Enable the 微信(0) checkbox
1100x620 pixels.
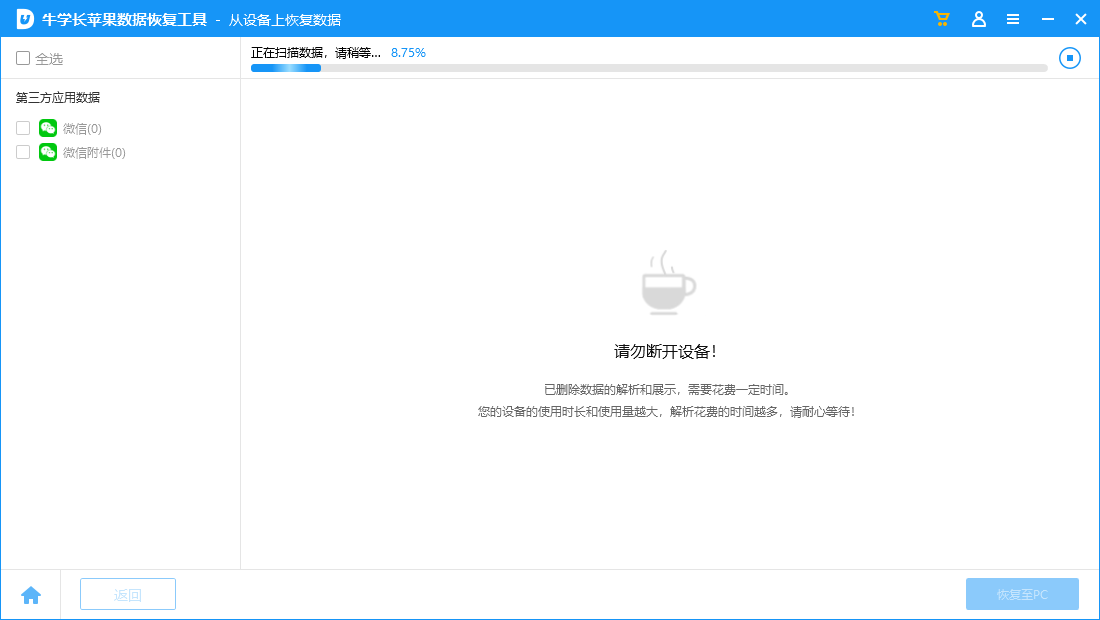pos(22,128)
